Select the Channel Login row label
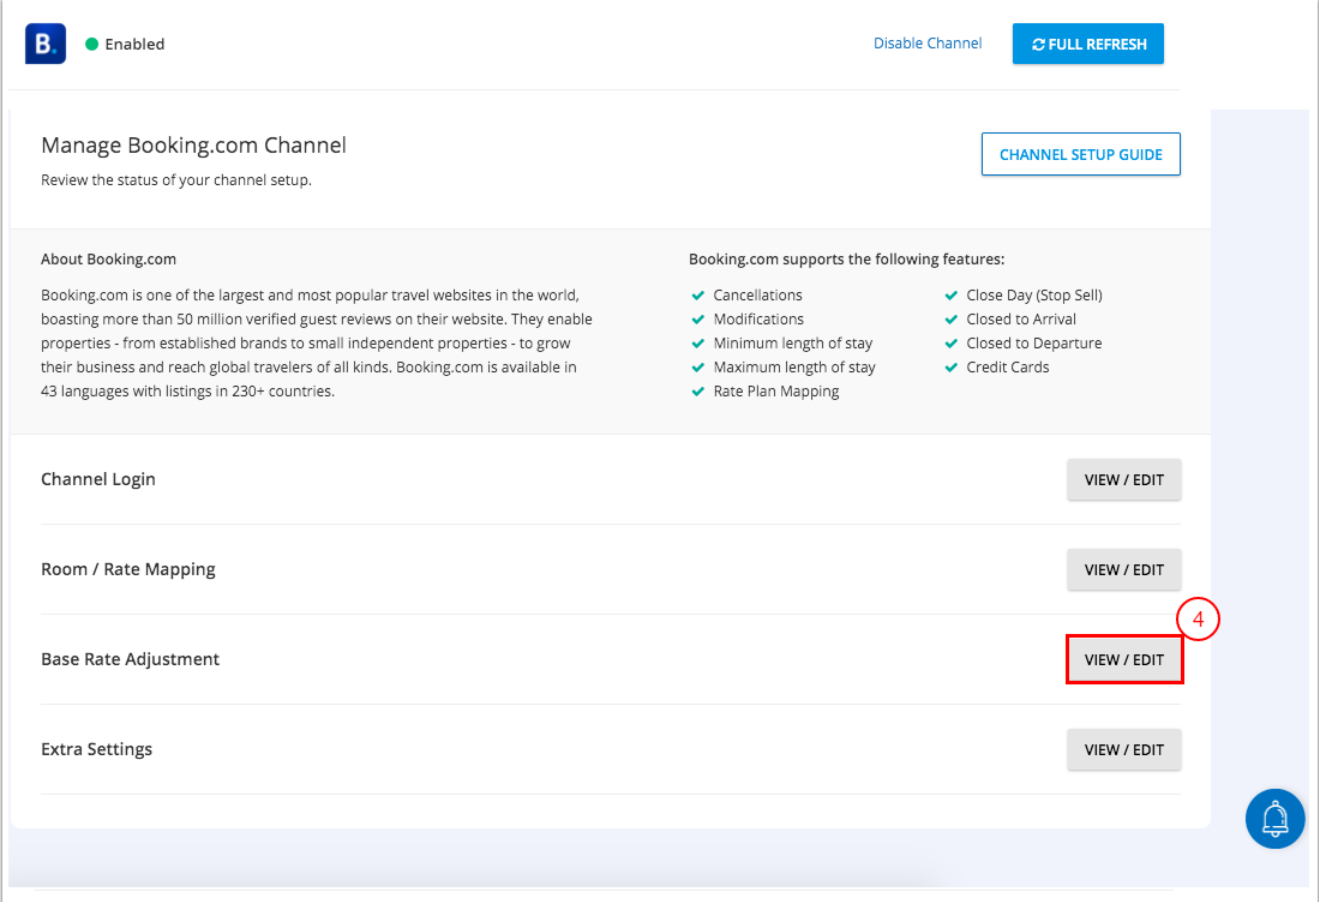 (98, 479)
